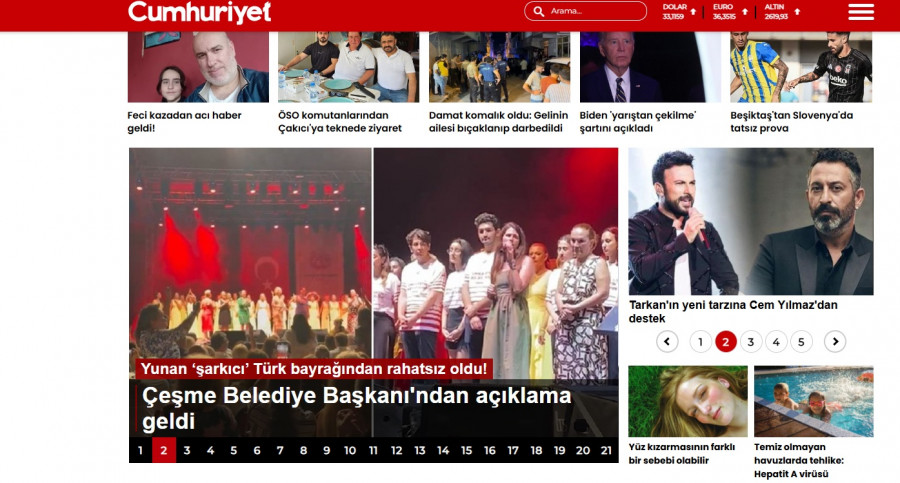Viewport: 900px width, 483px height.
Task: Open 'Tarkan'ın yeni tarzına' headline
Action: click(x=733, y=311)
